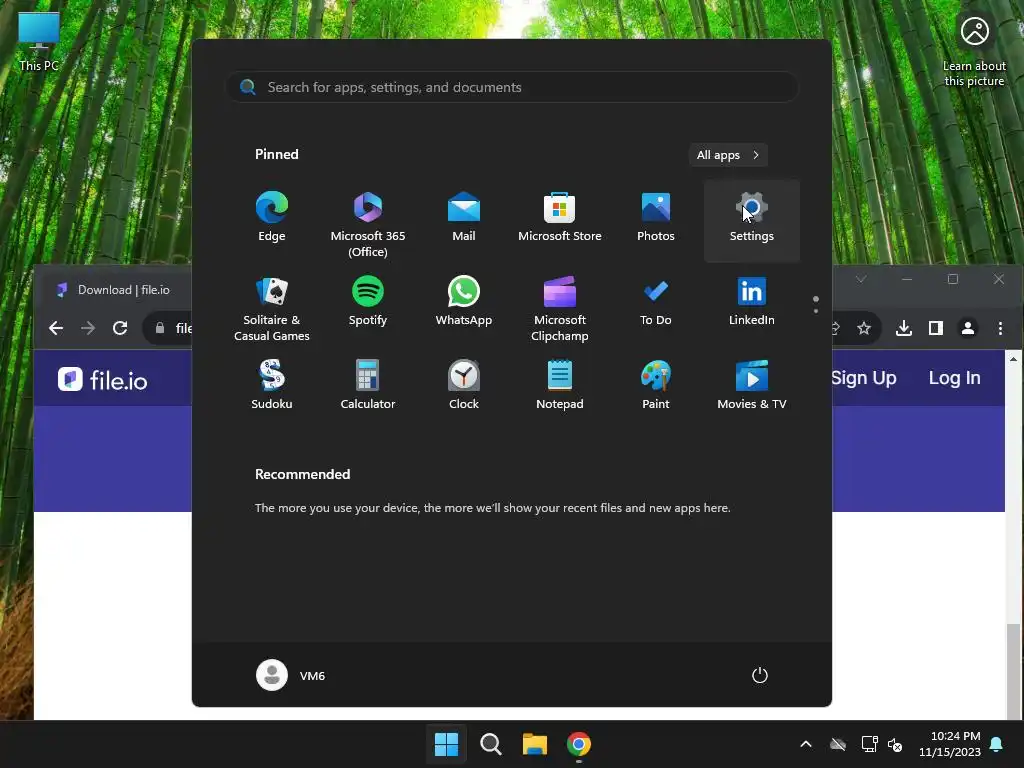The width and height of the screenshot is (1024, 768).
Task: Go back in Chrome window
Action: (x=56, y=328)
